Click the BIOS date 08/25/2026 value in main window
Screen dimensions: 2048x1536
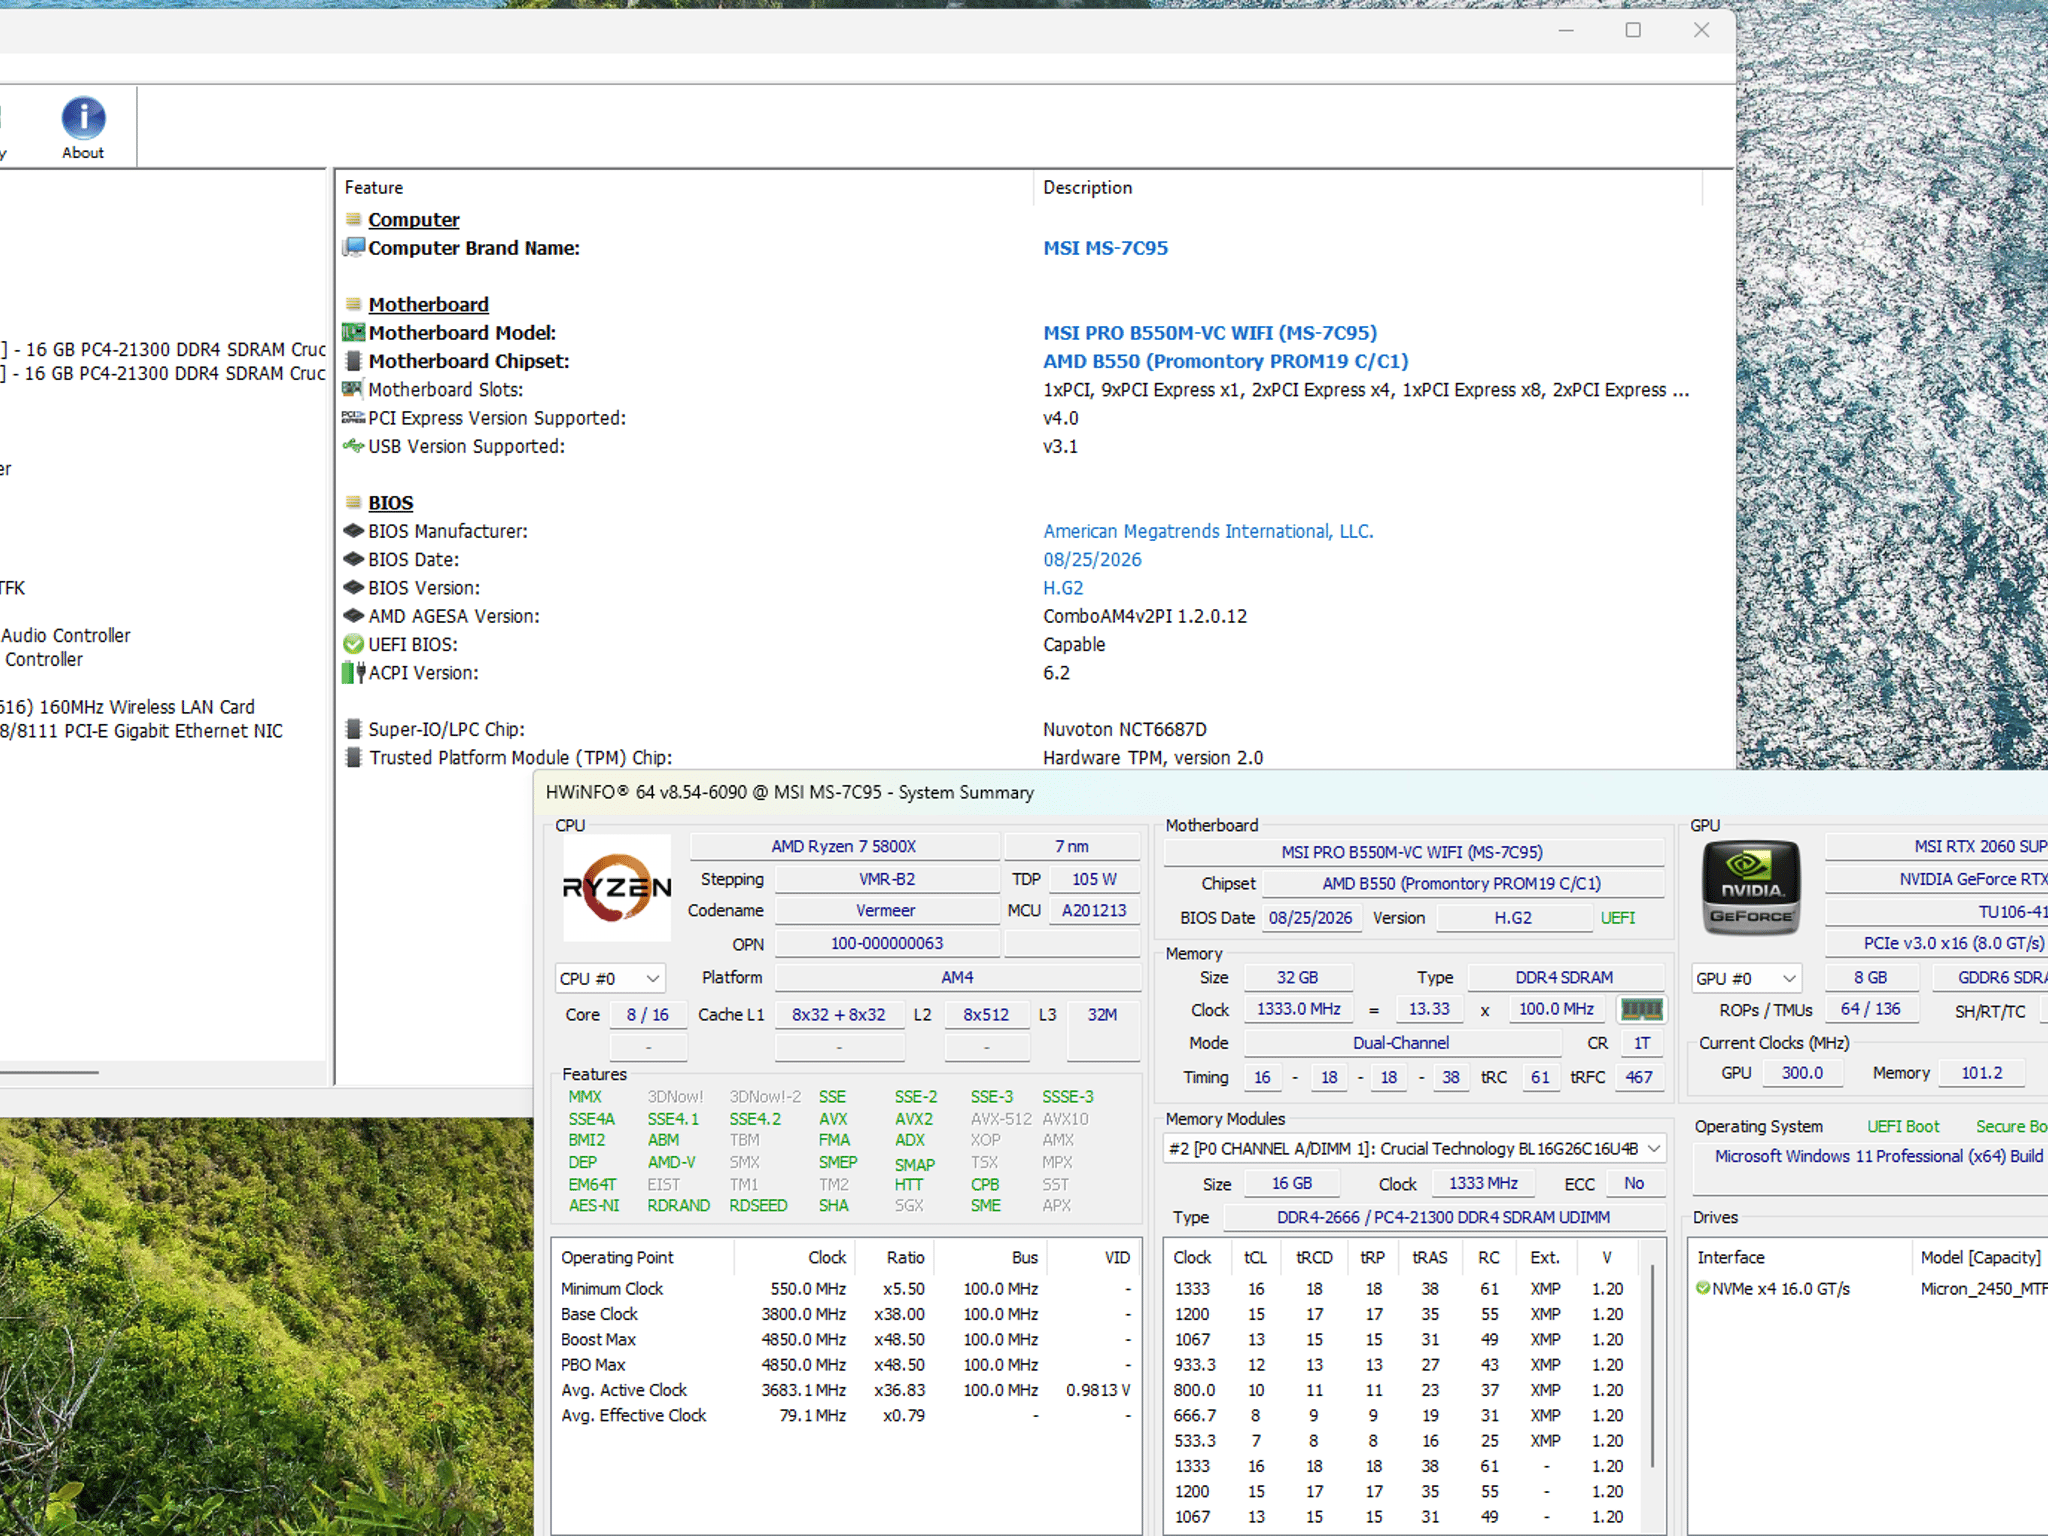pyautogui.click(x=1092, y=559)
